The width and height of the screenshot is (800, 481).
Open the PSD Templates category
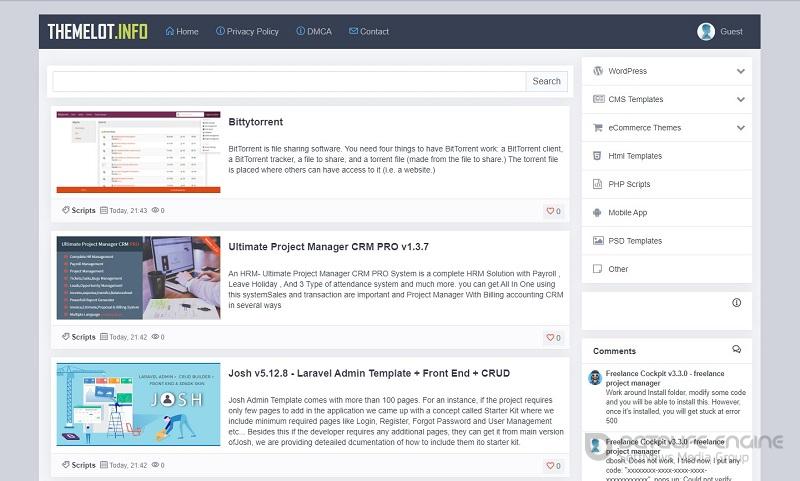click(635, 241)
